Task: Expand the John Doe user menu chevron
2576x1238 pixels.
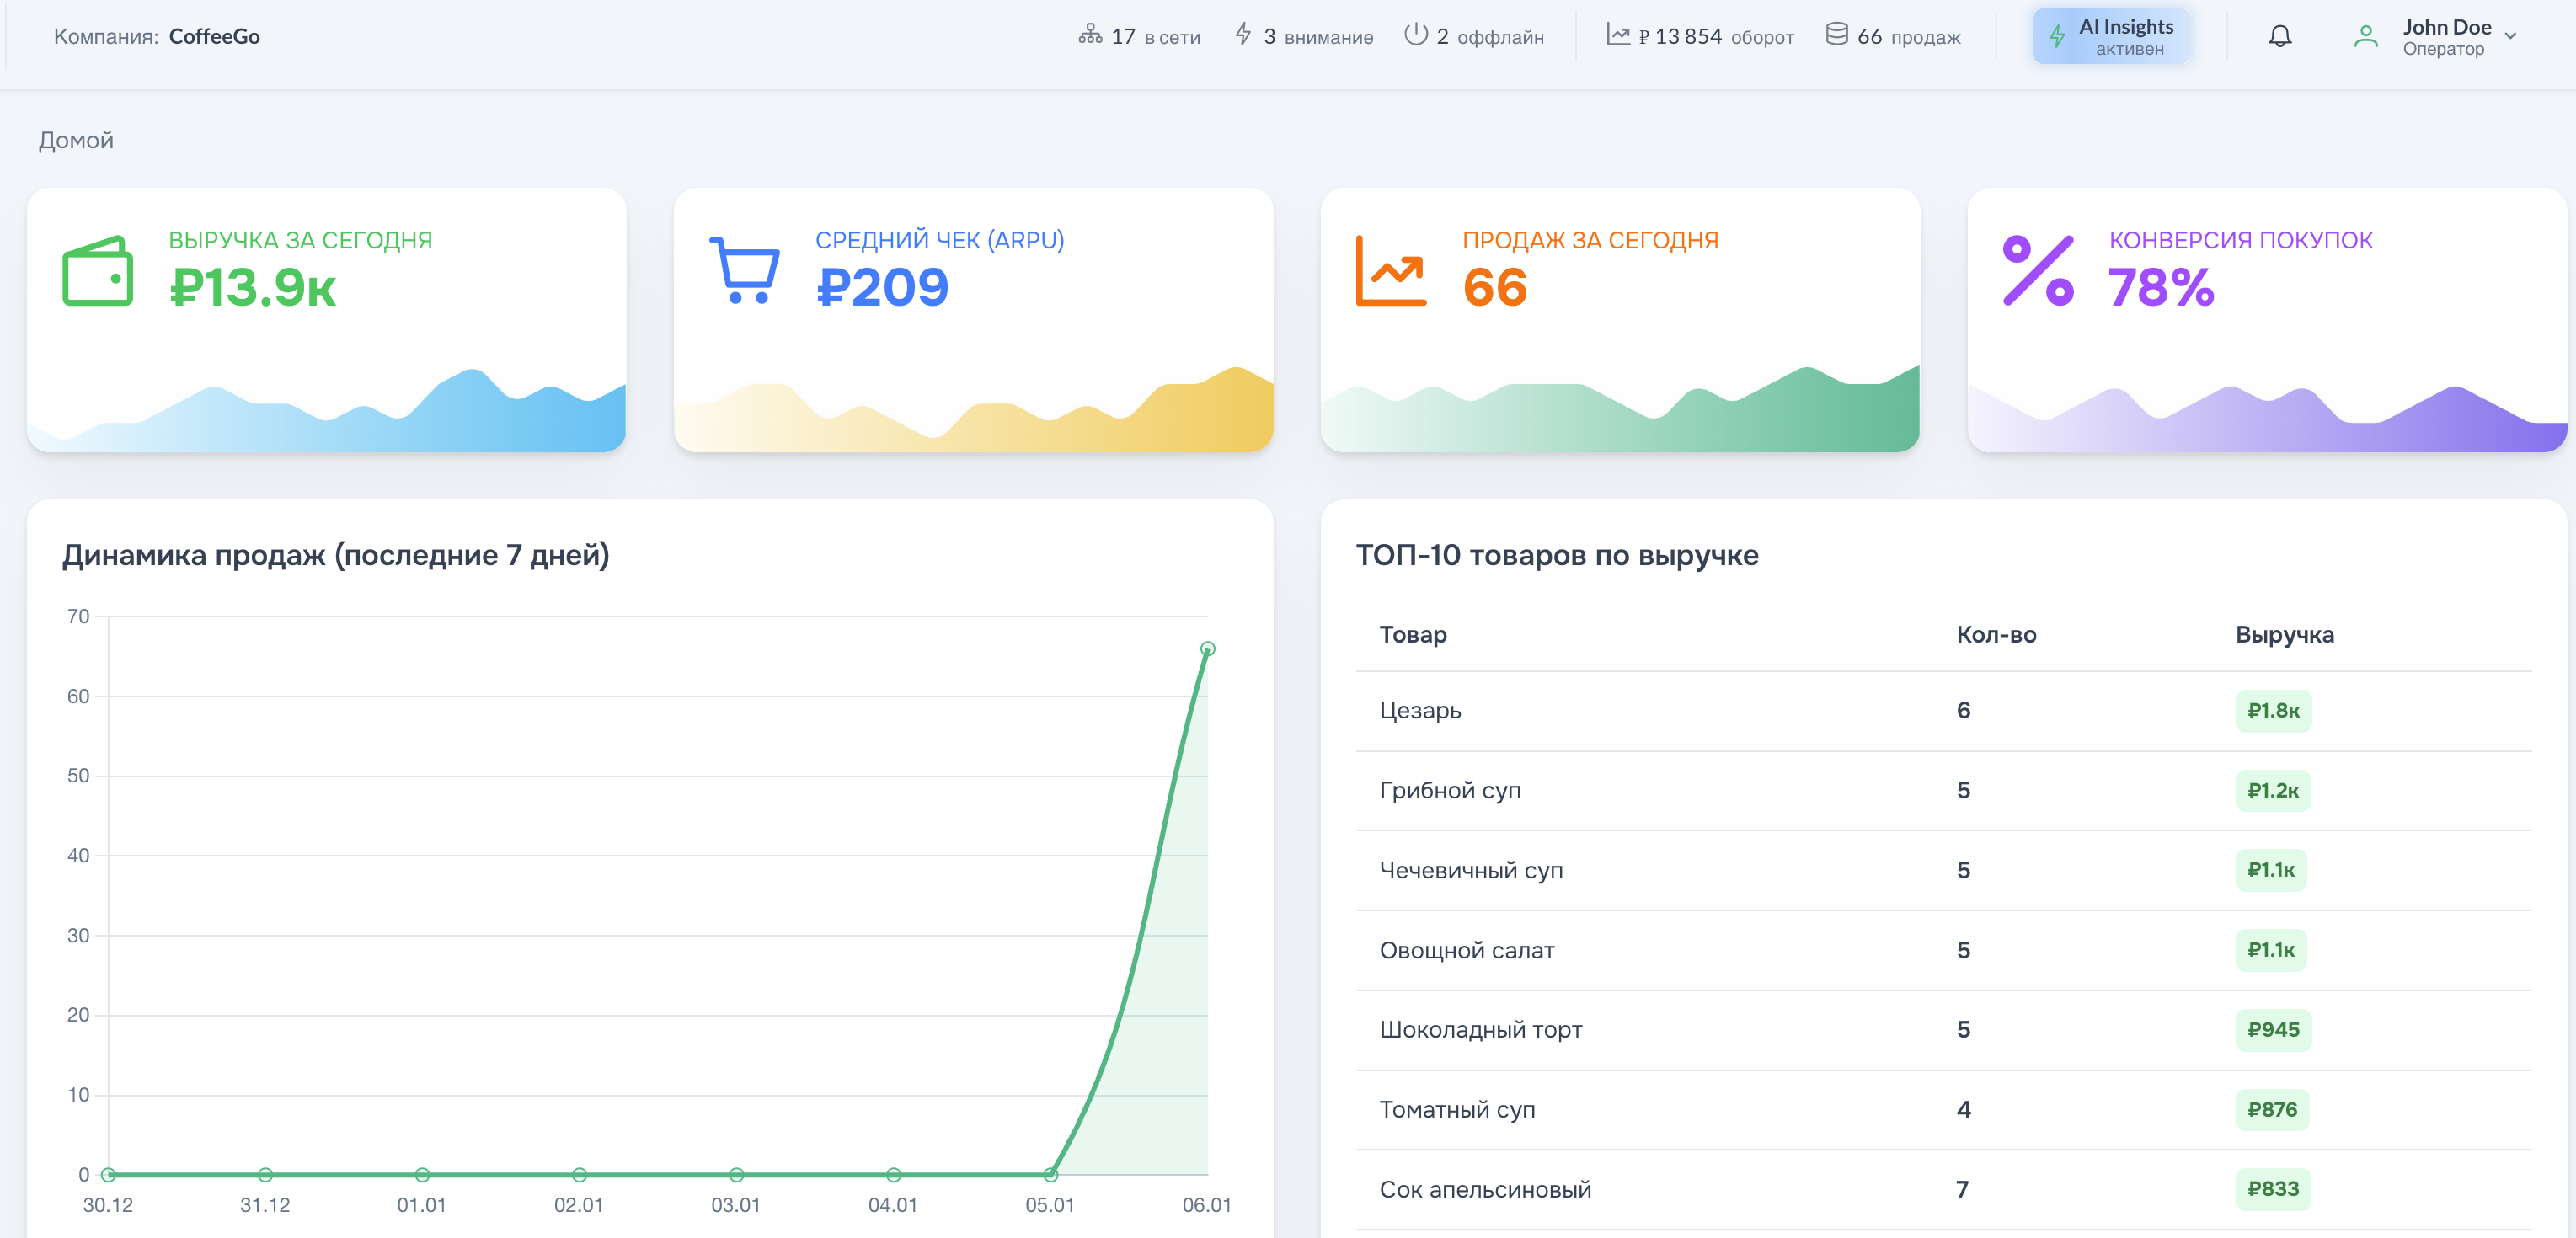Action: (x=2510, y=36)
